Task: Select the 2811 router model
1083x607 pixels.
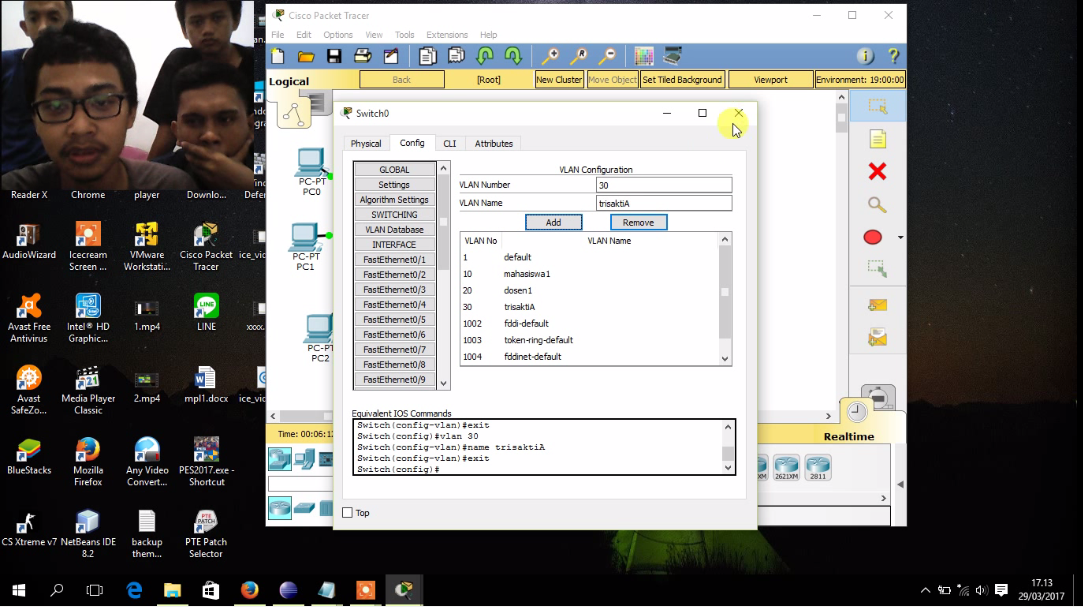Action: click(x=818, y=468)
